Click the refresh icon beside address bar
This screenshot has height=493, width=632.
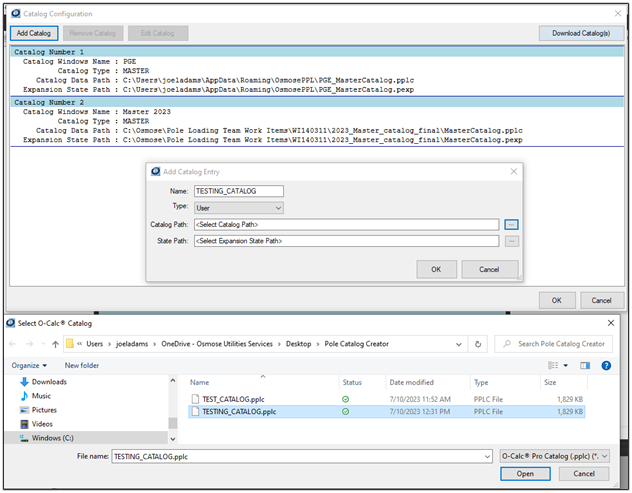tap(482, 344)
